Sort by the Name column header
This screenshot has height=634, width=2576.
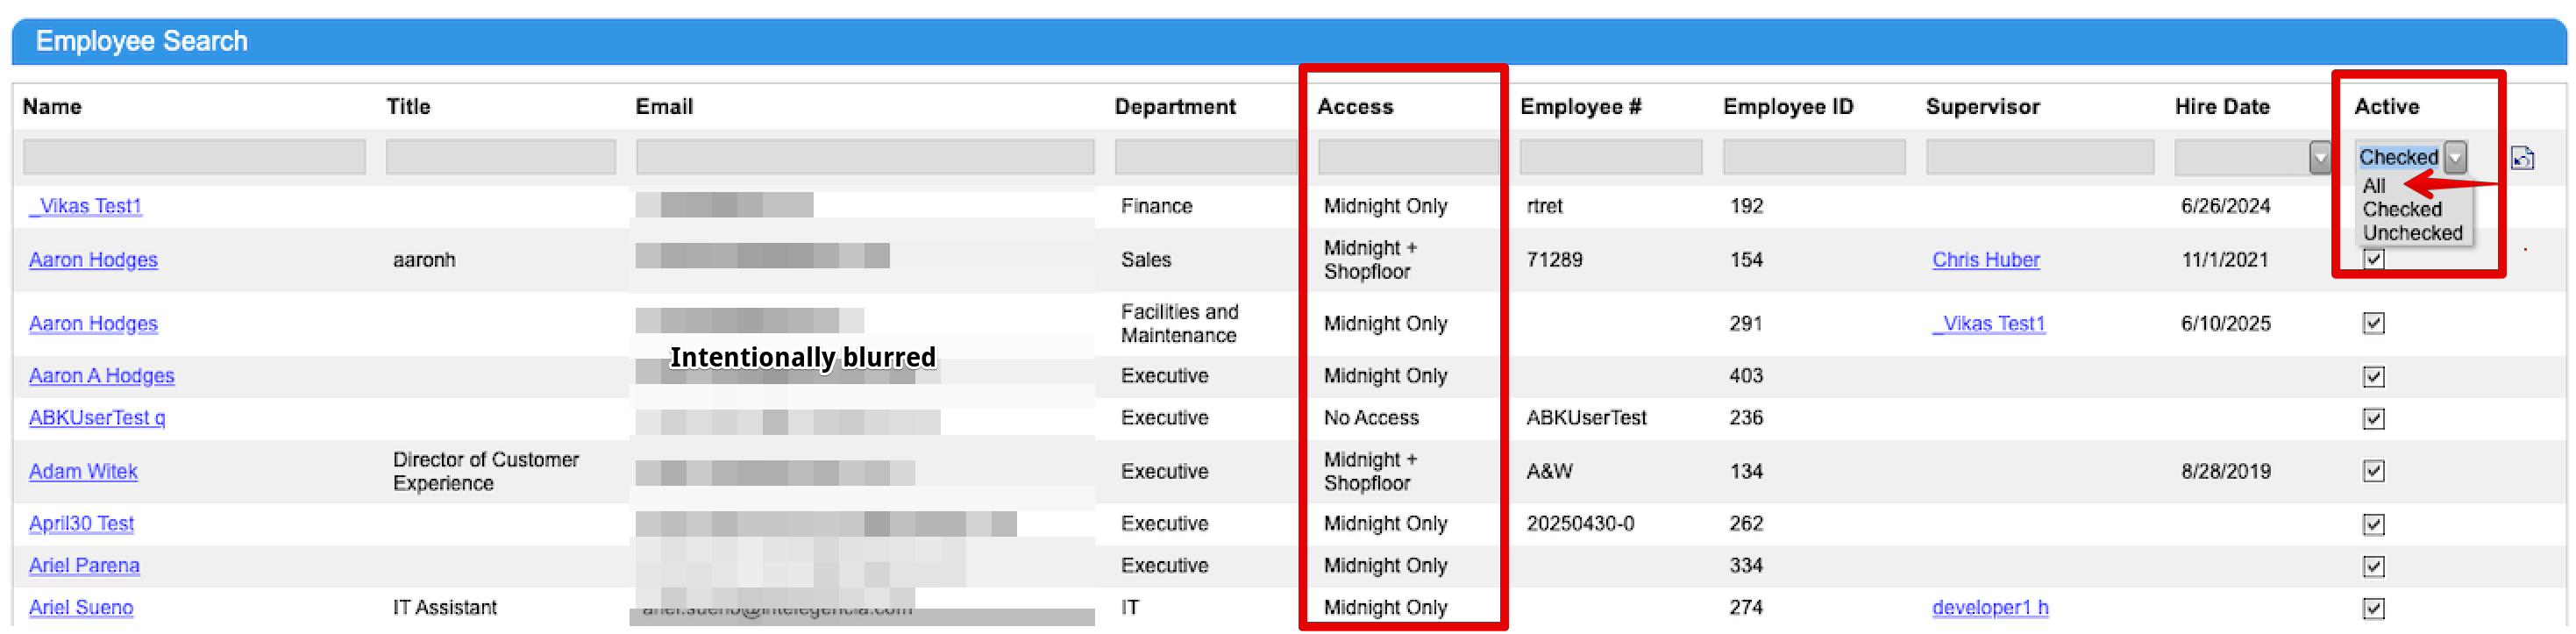point(52,107)
